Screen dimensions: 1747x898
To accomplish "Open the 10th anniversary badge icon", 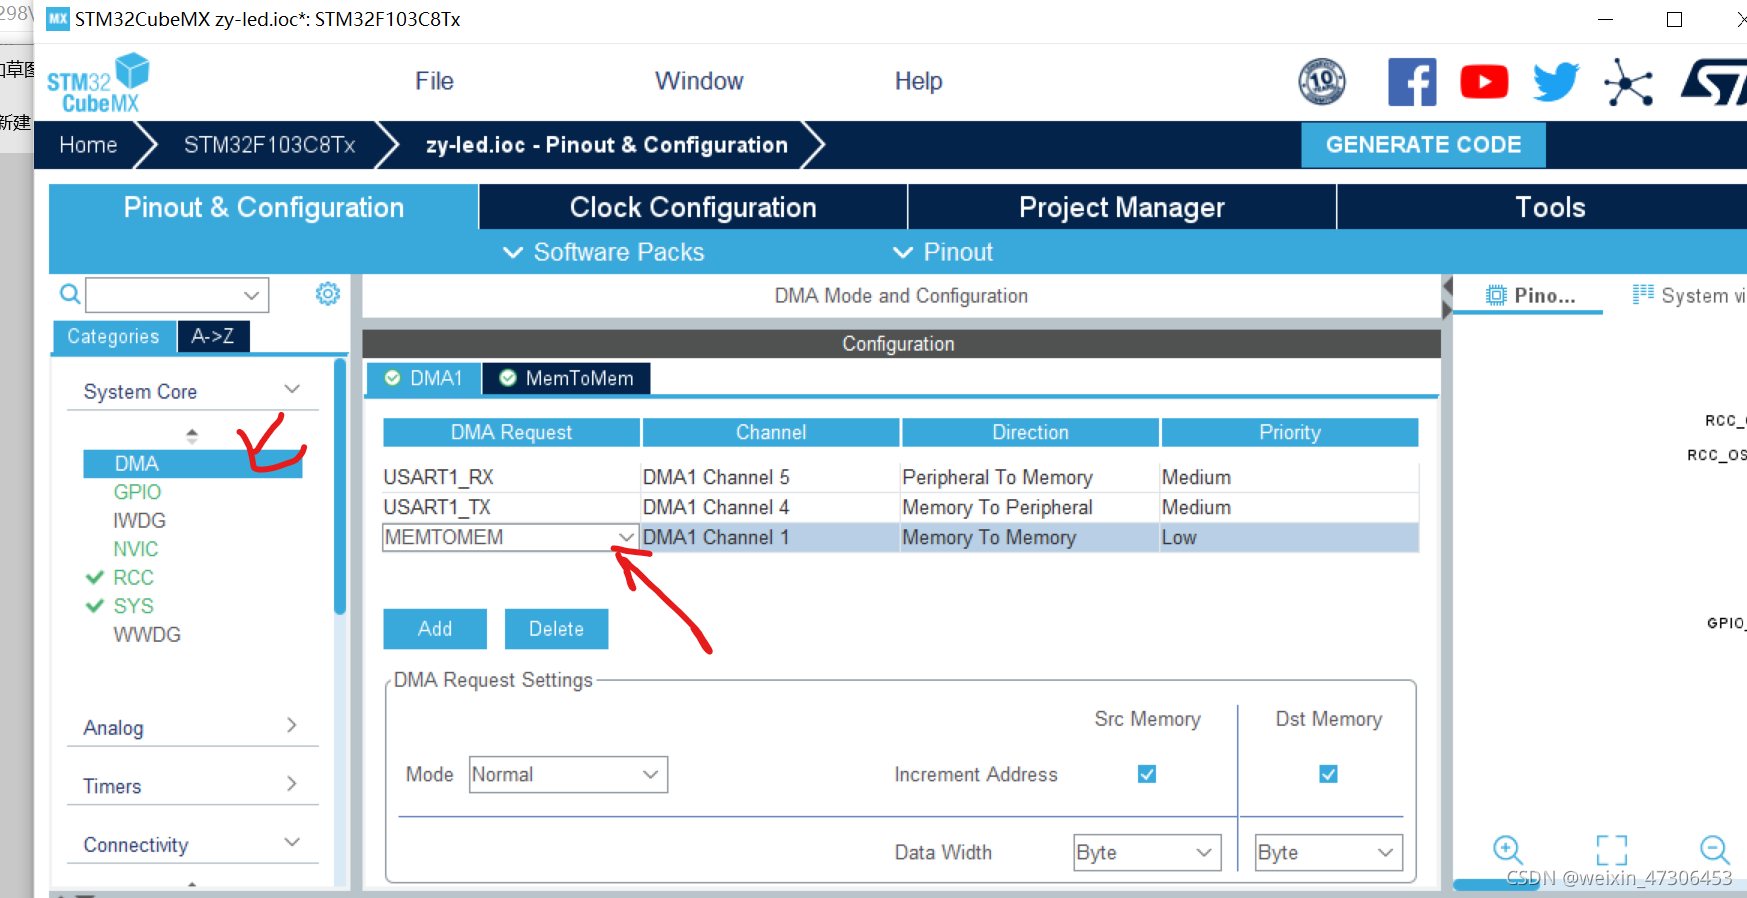I will pyautogui.click(x=1322, y=81).
